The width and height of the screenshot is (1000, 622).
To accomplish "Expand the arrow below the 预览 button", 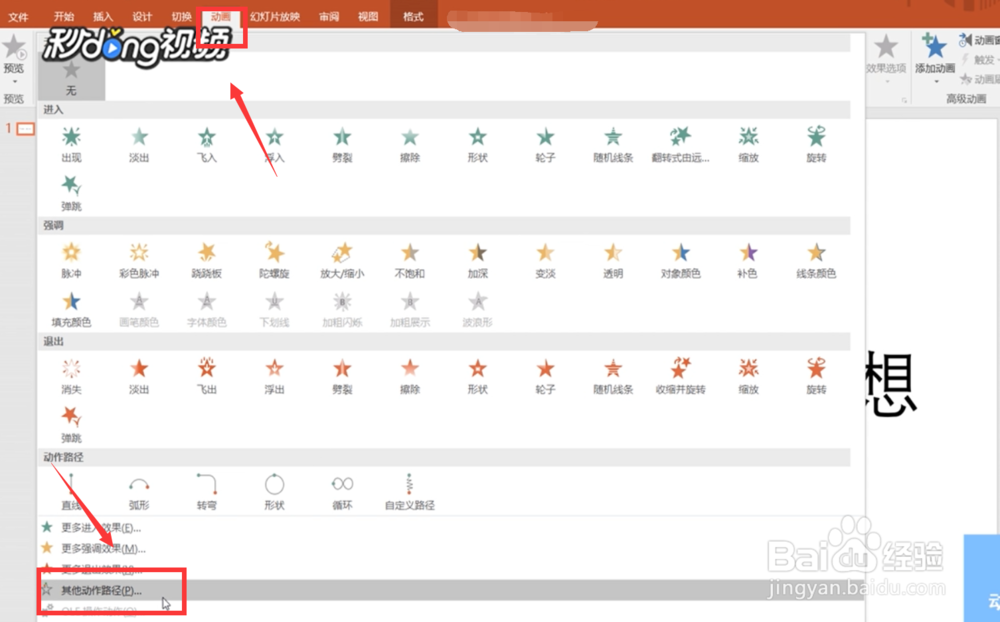I will [x=14, y=82].
